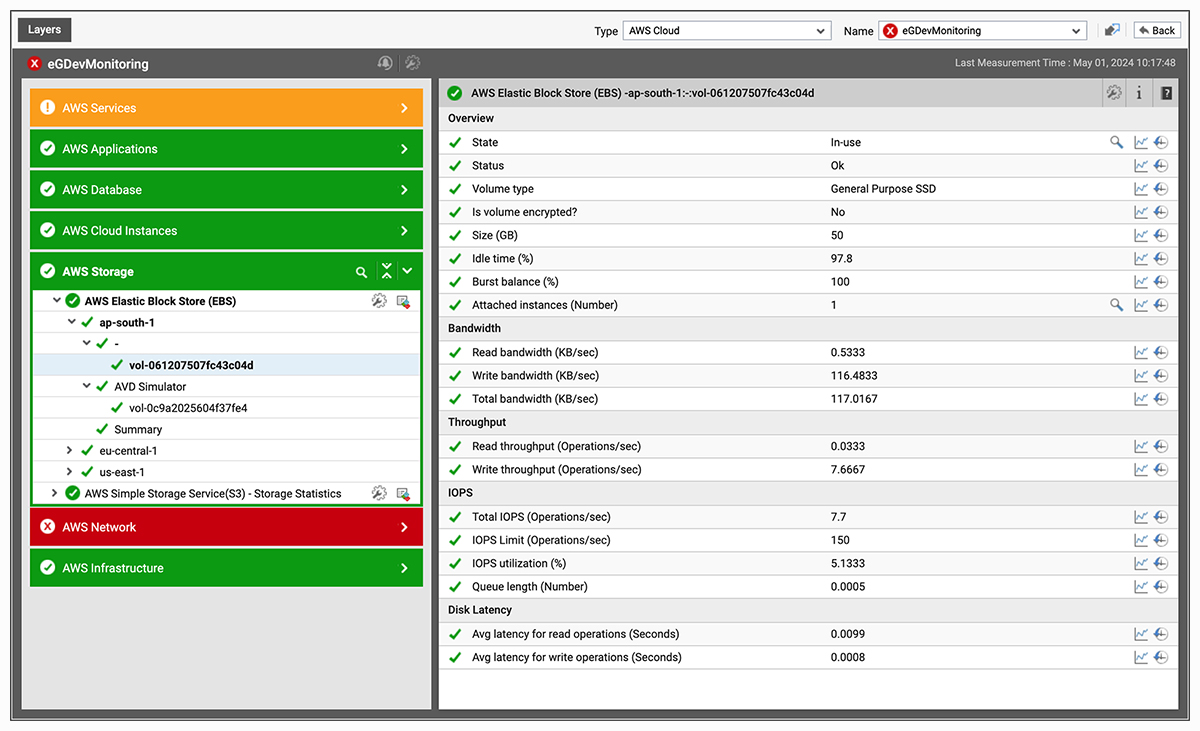Click the 116.4833 write bandwidth value
The image size is (1200, 731).
click(x=855, y=376)
